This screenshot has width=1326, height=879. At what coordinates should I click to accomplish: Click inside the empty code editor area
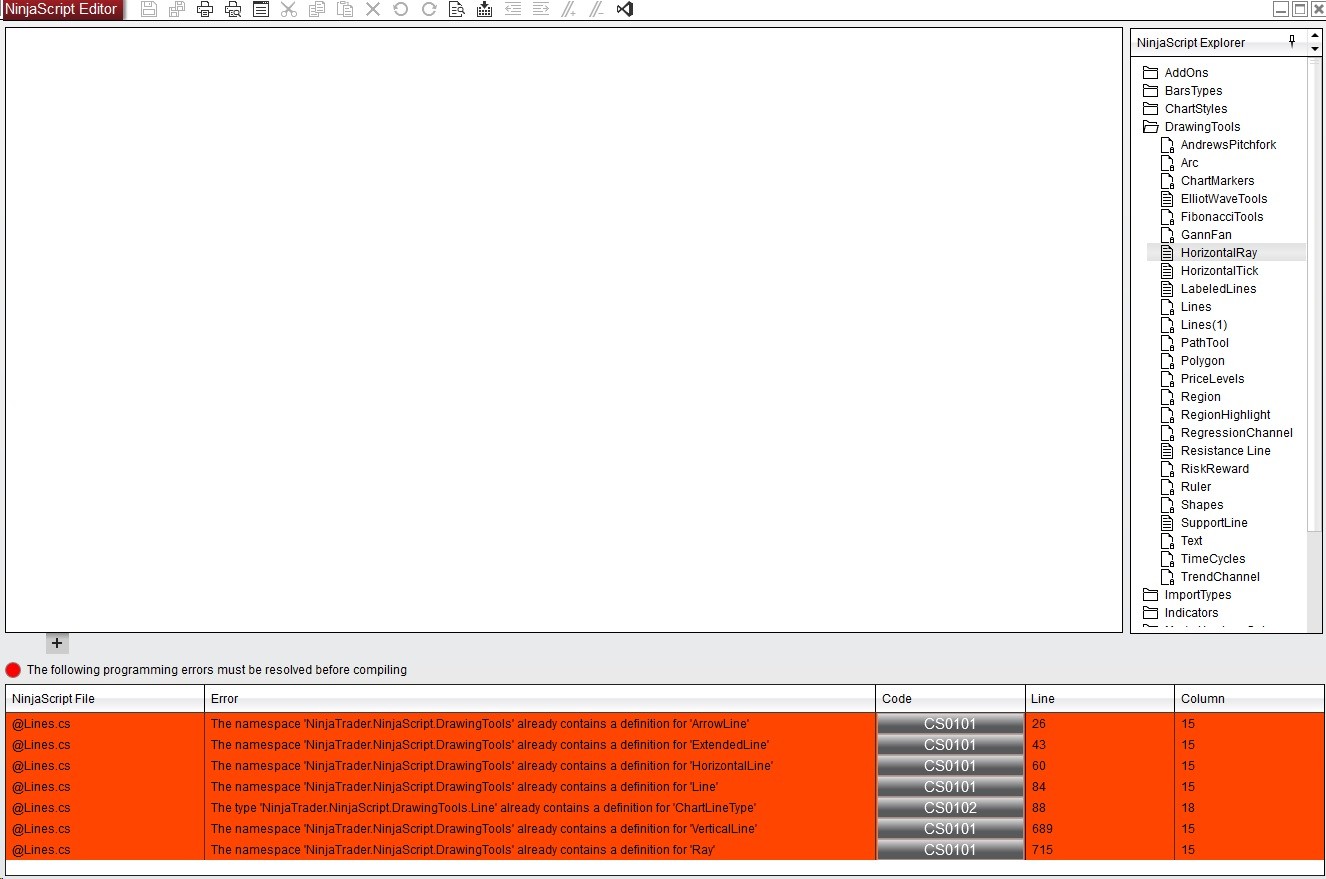pos(564,330)
